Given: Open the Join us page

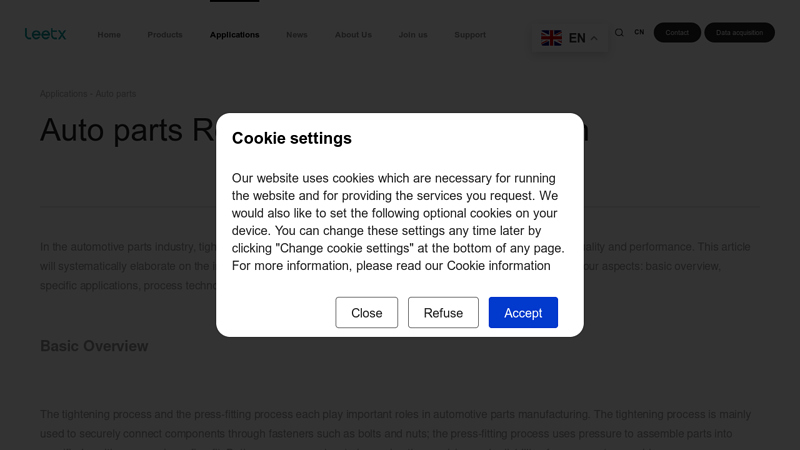Looking at the screenshot, I should [x=413, y=35].
